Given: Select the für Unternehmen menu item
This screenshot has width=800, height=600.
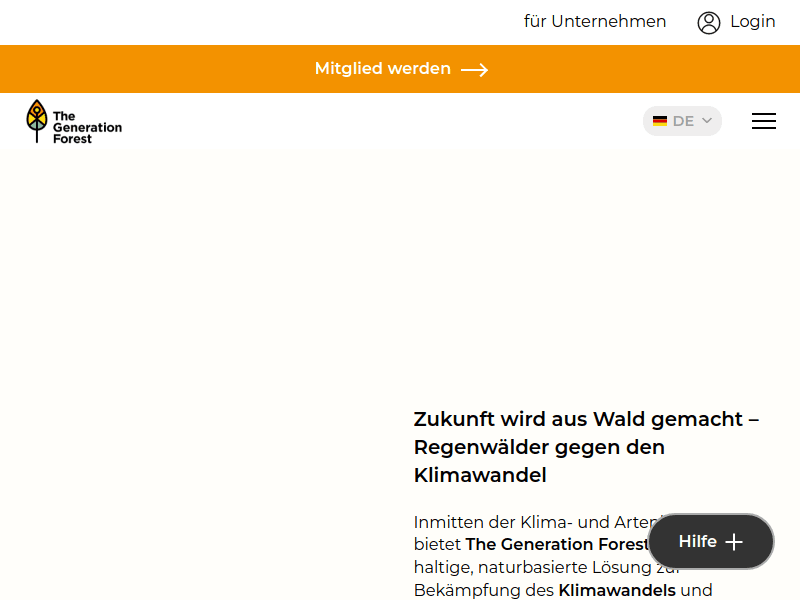Looking at the screenshot, I should click(595, 21).
